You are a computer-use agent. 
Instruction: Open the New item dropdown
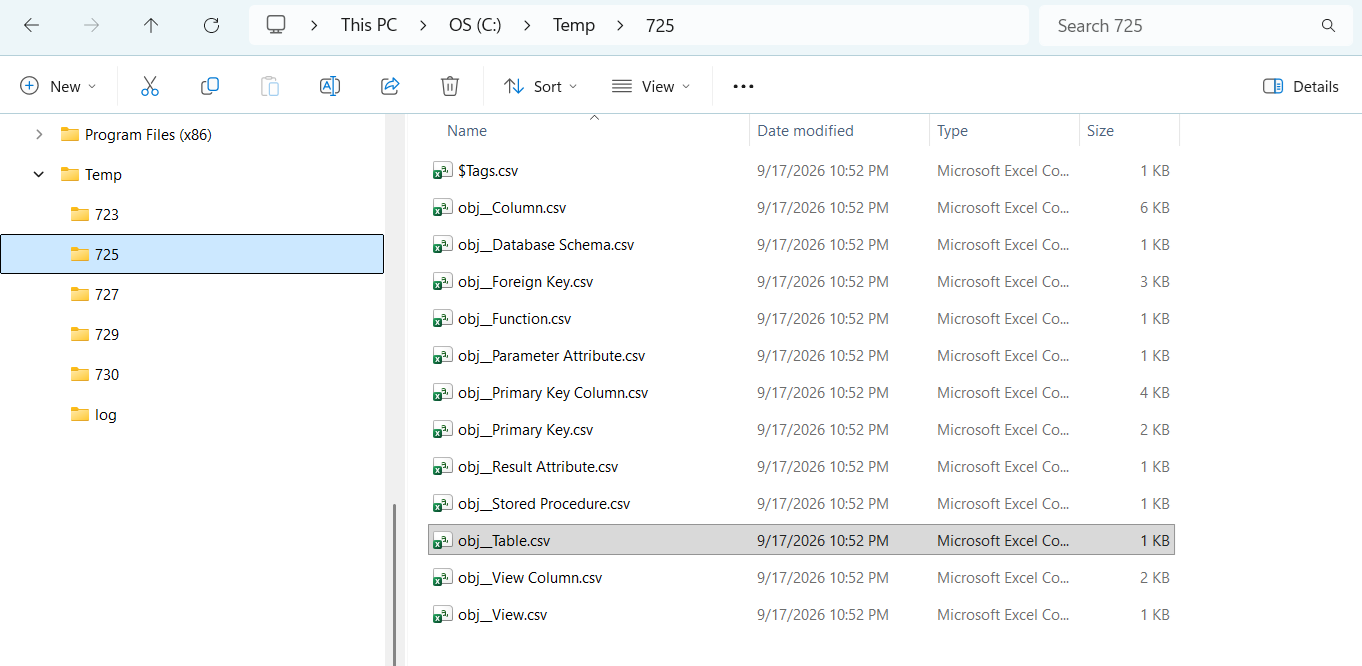point(59,86)
